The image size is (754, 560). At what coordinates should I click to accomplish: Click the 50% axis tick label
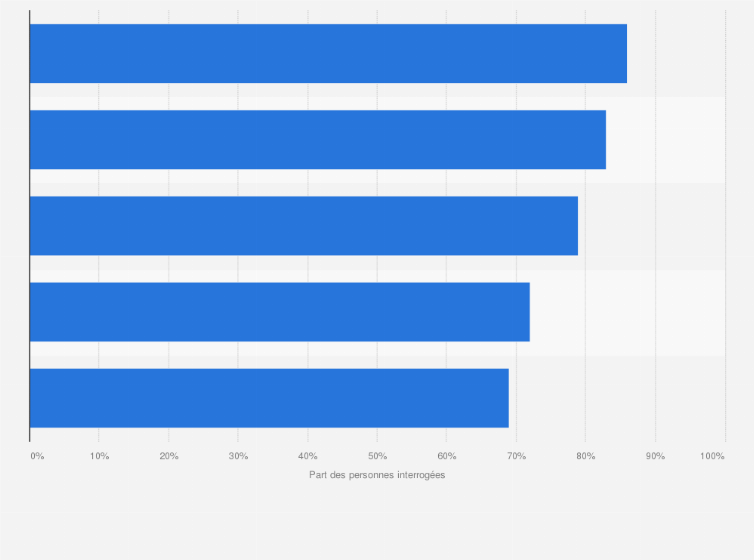pyautogui.click(x=377, y=456)
